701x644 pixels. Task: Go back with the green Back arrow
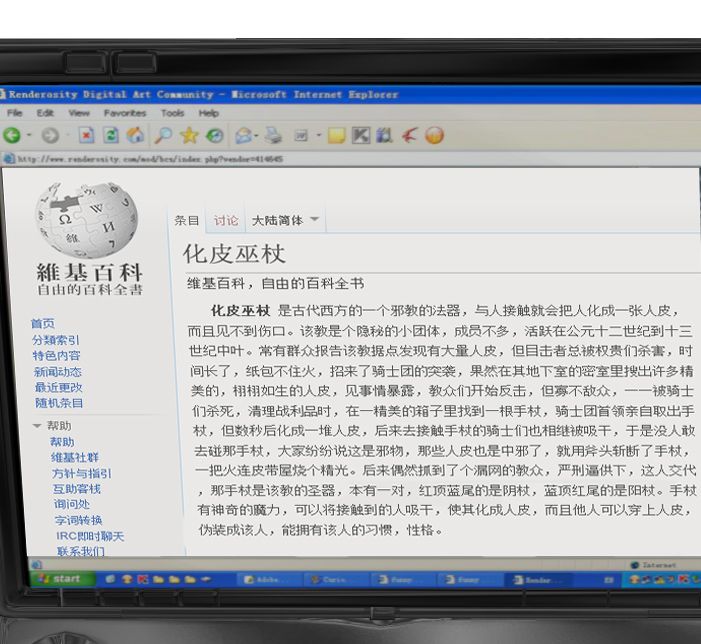(x=12, y=135)
